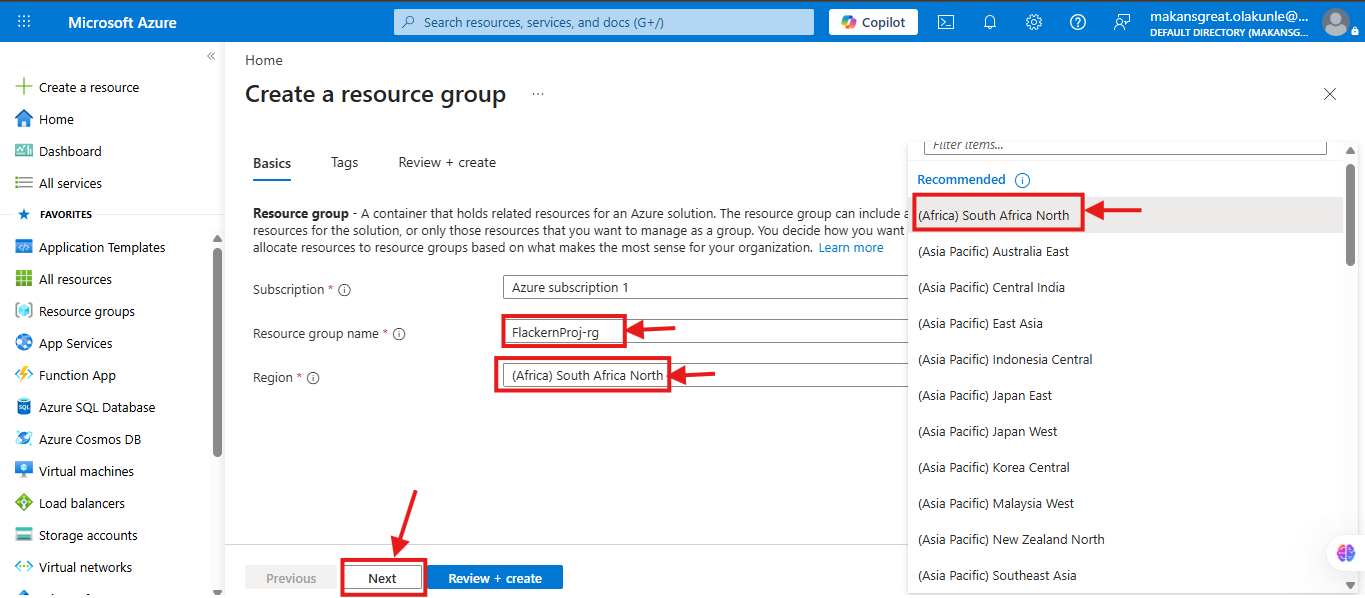
Task: Click the Dashboard icon in sidebar
Action: [x=24, y=151]
